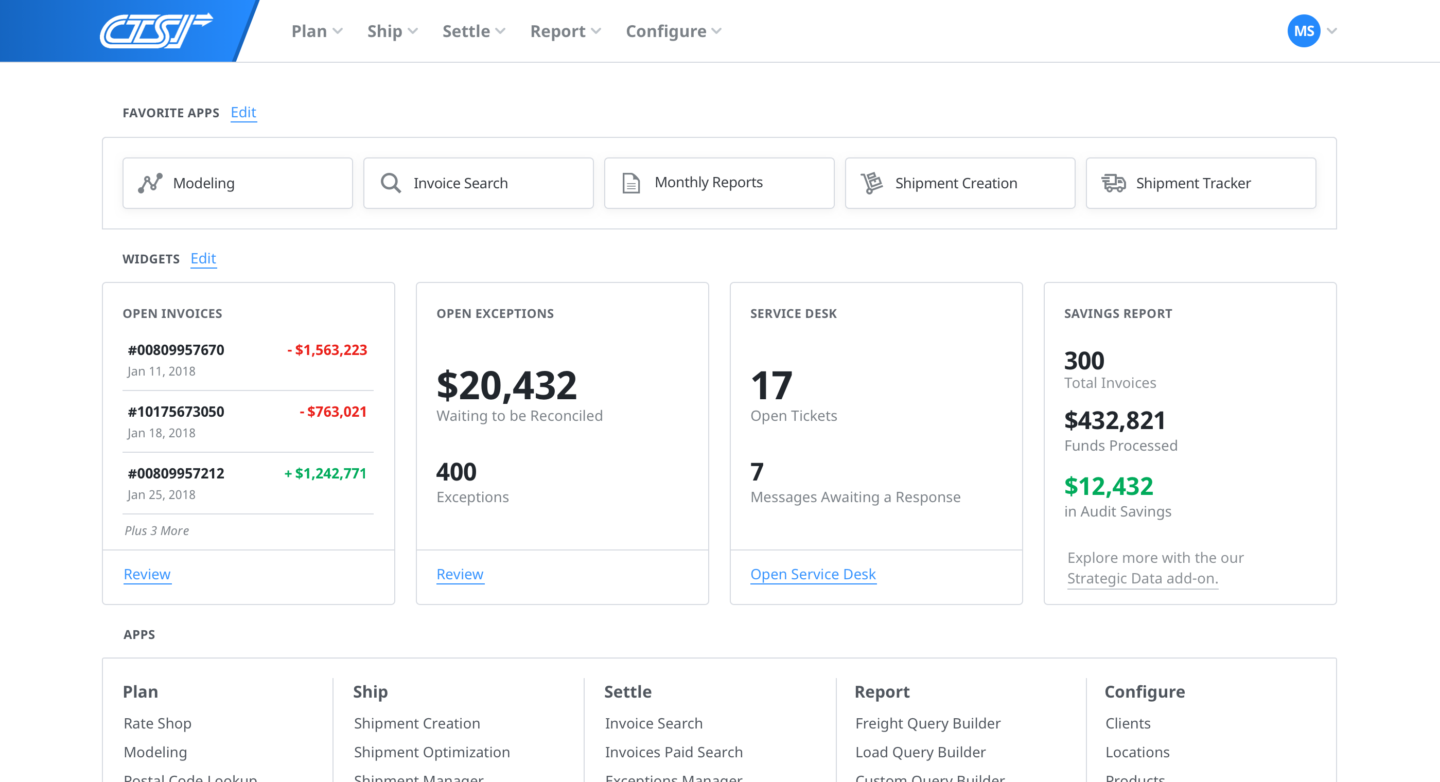The width and height of the screenshot is (1440, 782).
Task: Open the Settle menu
Action: point(473,31)
